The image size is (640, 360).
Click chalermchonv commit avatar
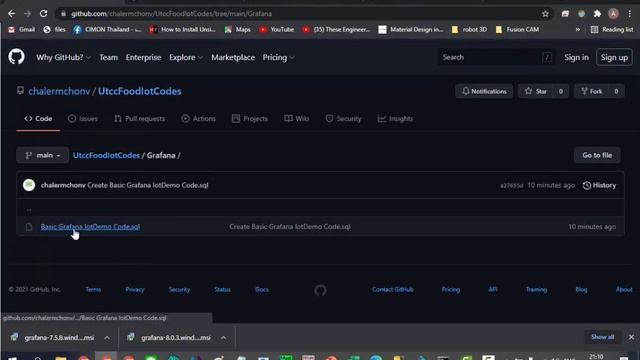pyautogui.click(x=29, y=185)
